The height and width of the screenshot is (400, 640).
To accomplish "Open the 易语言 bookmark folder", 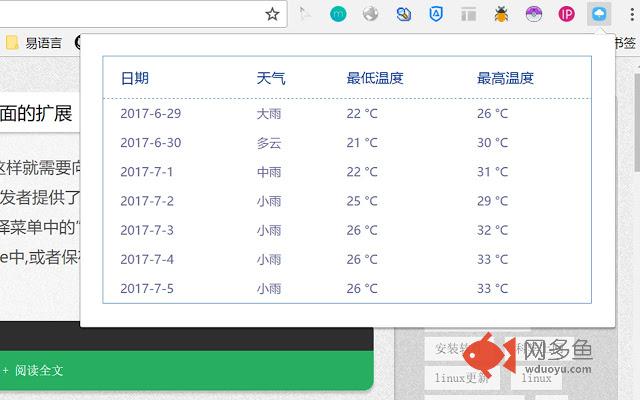I will (x=34, y=43).
